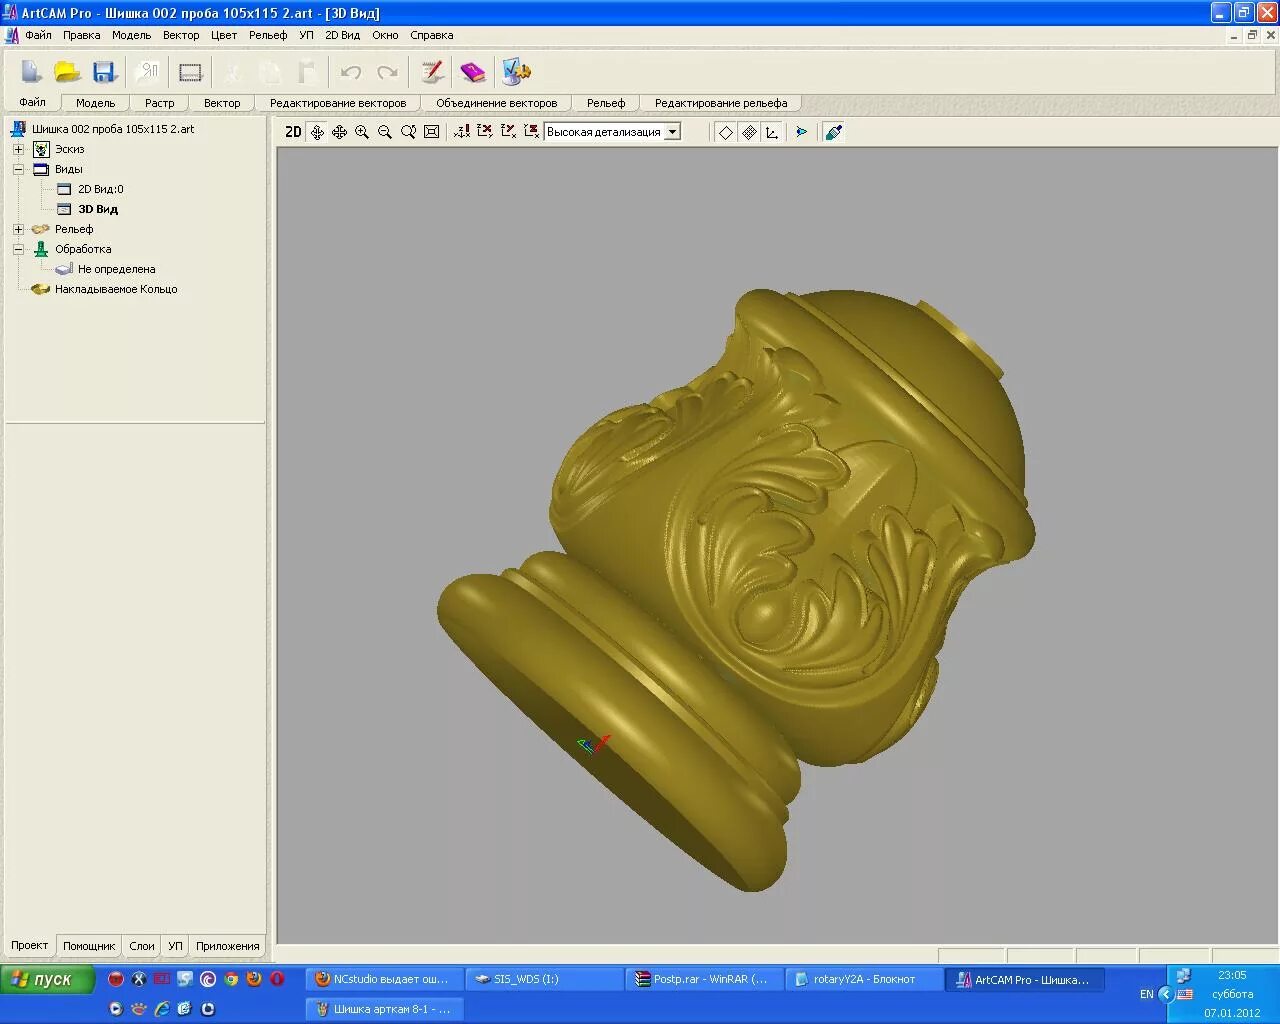Viewport: 1280px width, 1024px height.
Task: Open the Правка menu
Action: point(81,35)
